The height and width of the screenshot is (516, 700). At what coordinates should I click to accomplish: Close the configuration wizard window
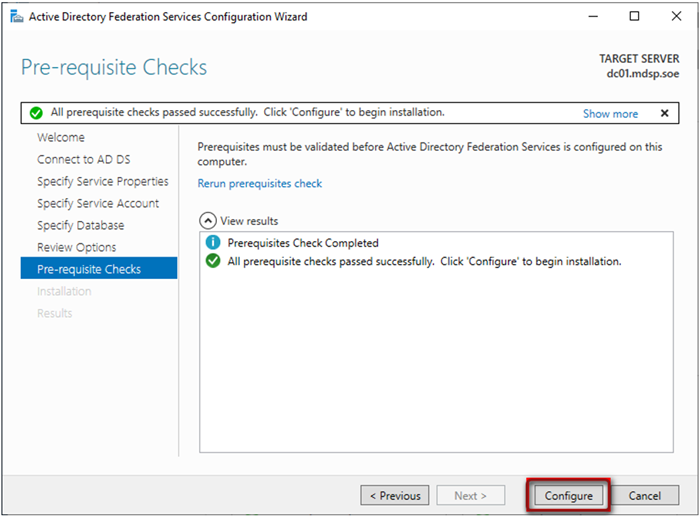click(676, 17)
